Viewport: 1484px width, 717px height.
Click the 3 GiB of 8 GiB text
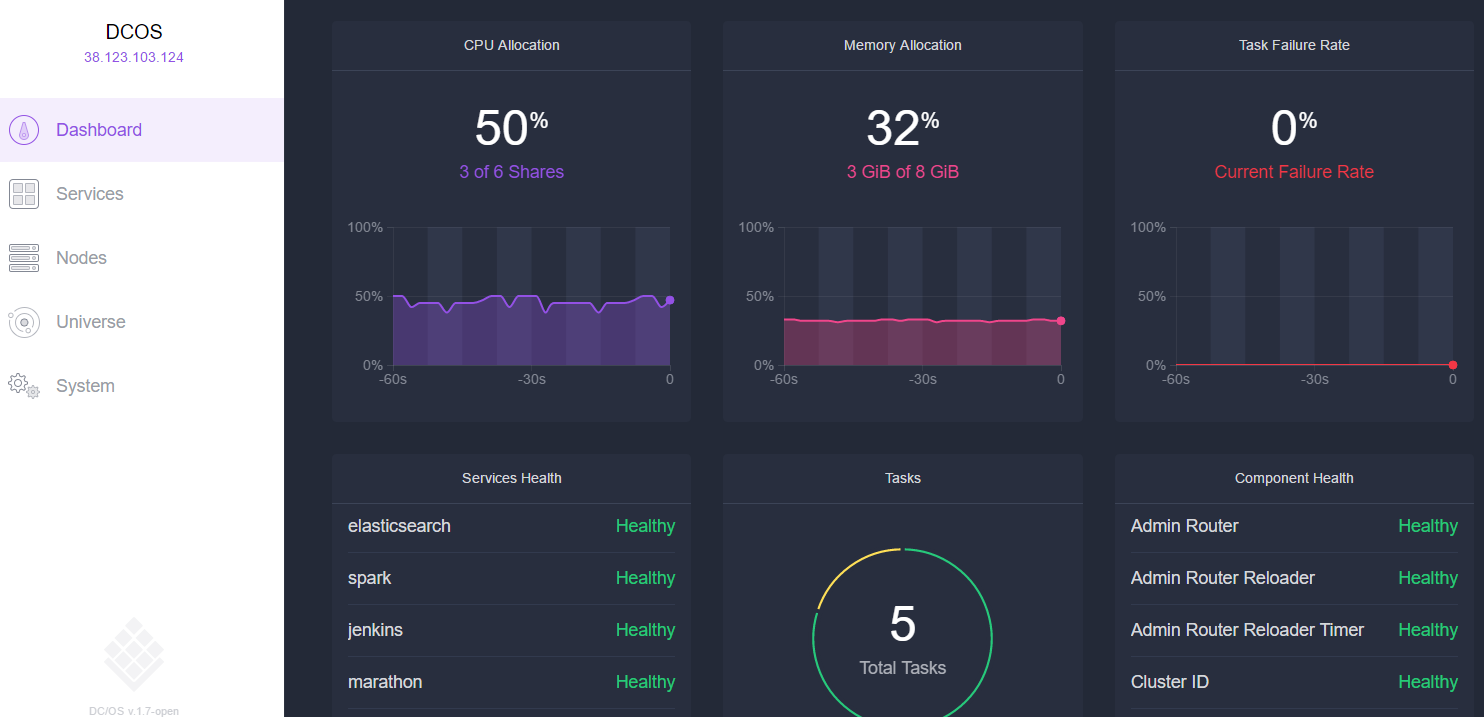[903, 172]
